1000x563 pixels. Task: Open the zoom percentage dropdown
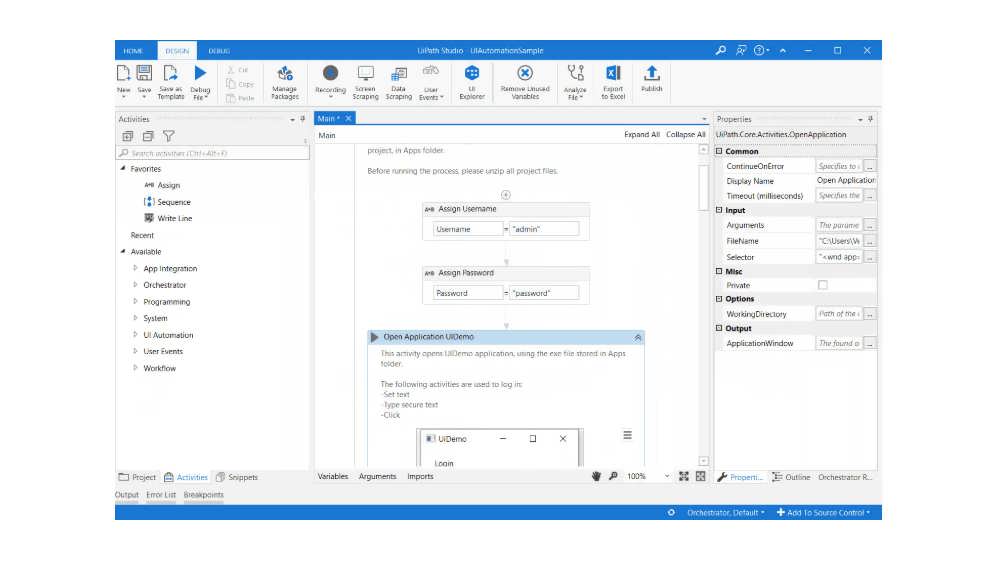[x=667, y=476]
